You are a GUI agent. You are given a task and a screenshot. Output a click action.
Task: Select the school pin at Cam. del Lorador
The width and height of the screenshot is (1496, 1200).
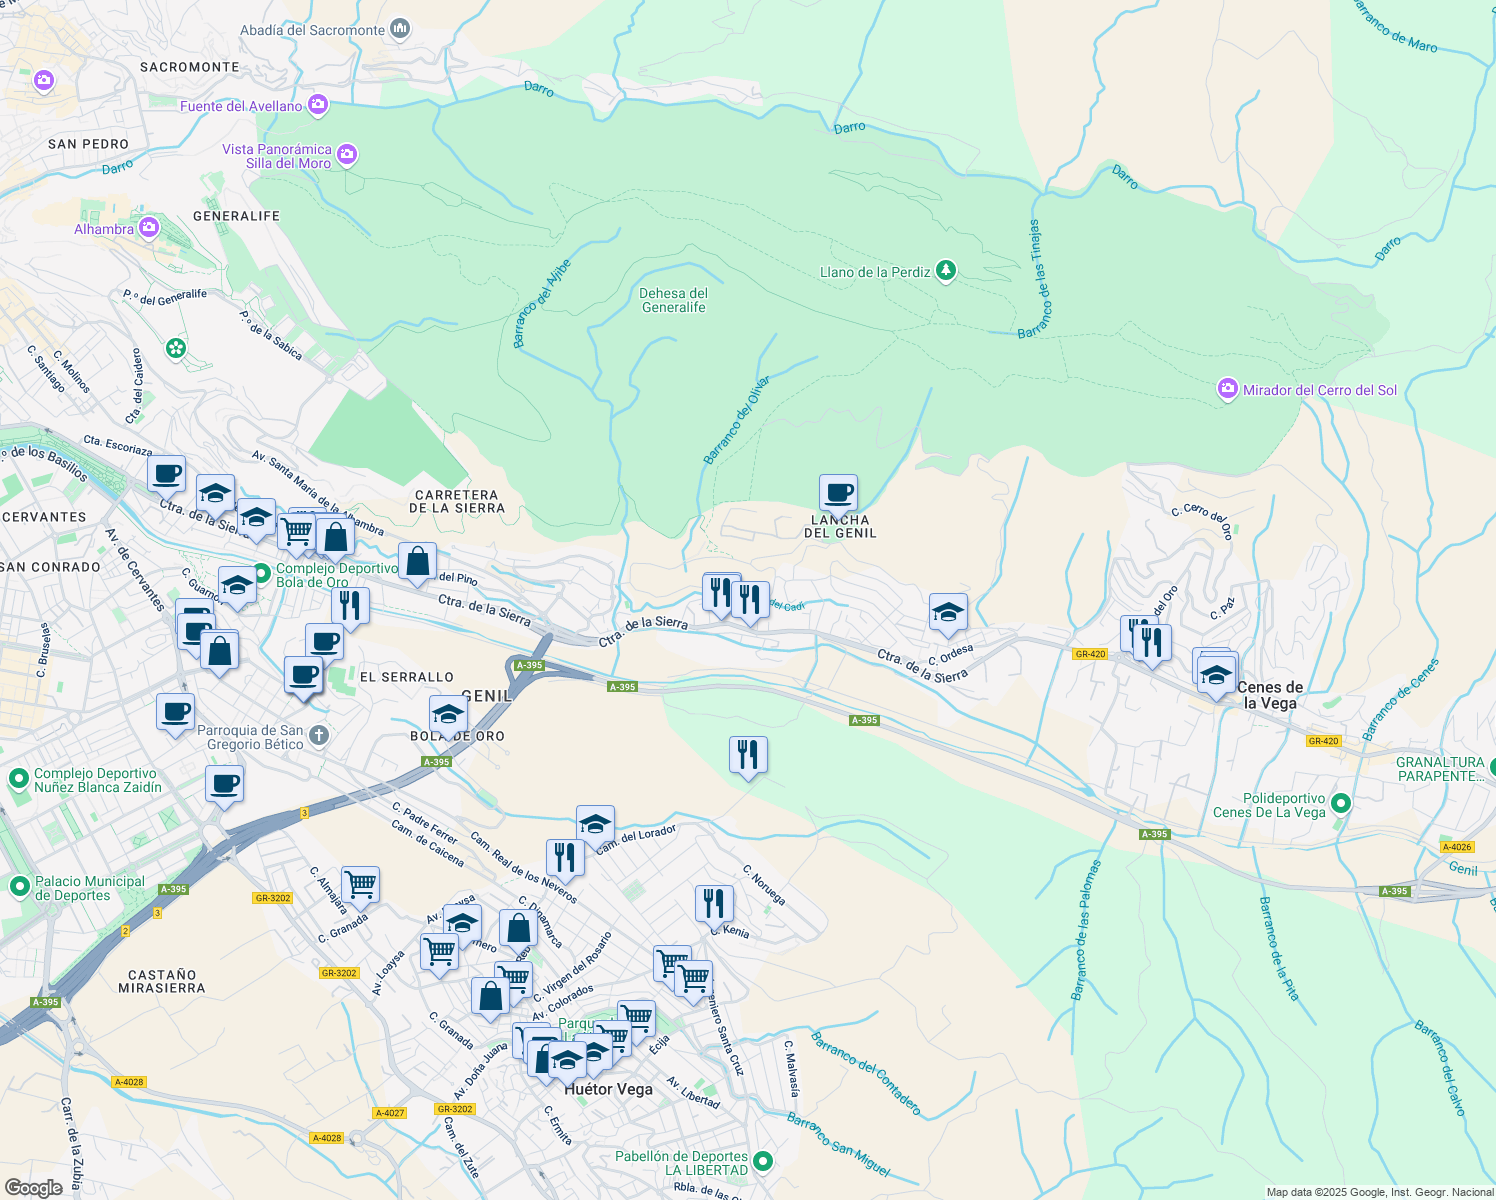(595, 827)
